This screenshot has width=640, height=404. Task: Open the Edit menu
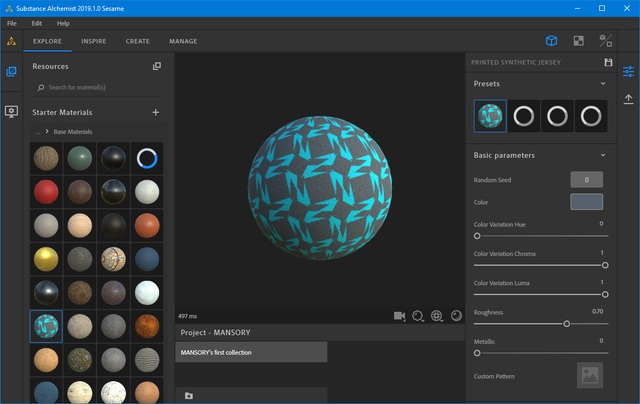tap(36, 22)
